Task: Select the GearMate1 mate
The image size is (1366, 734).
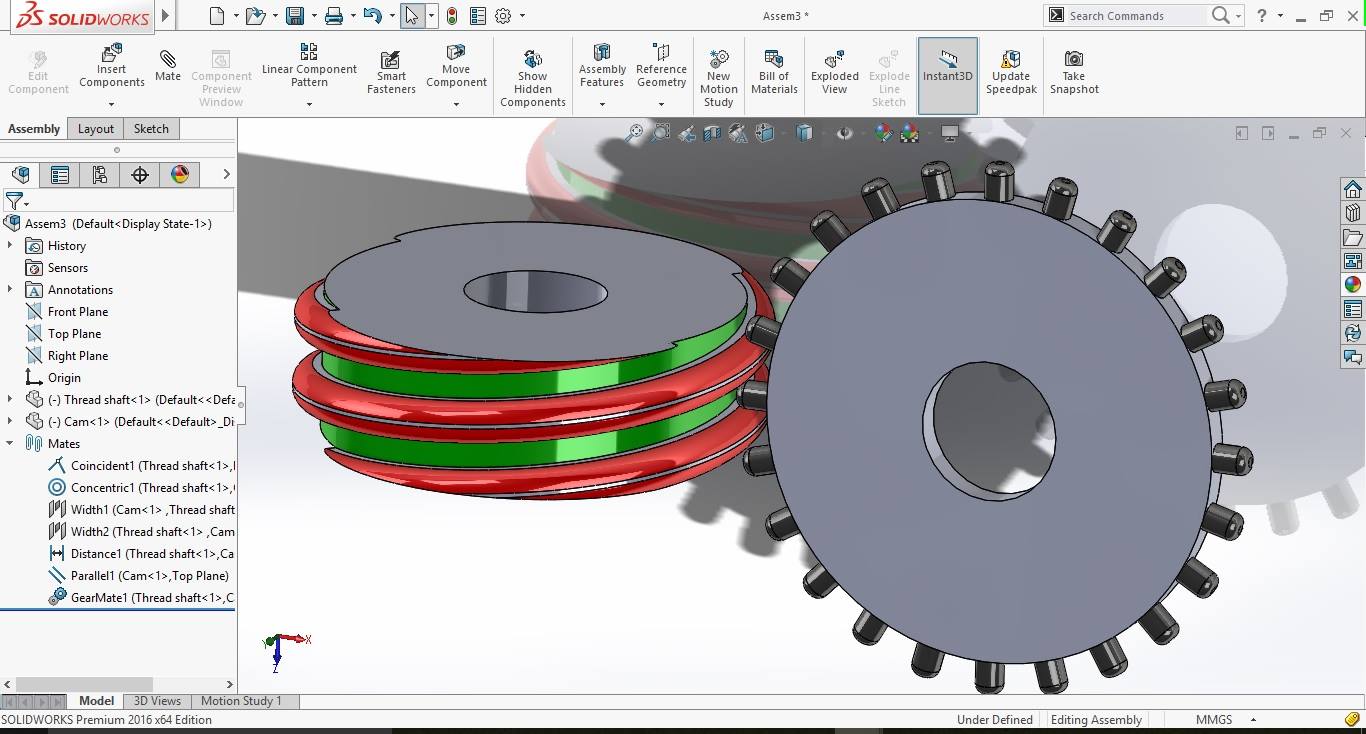Action: 140,598
